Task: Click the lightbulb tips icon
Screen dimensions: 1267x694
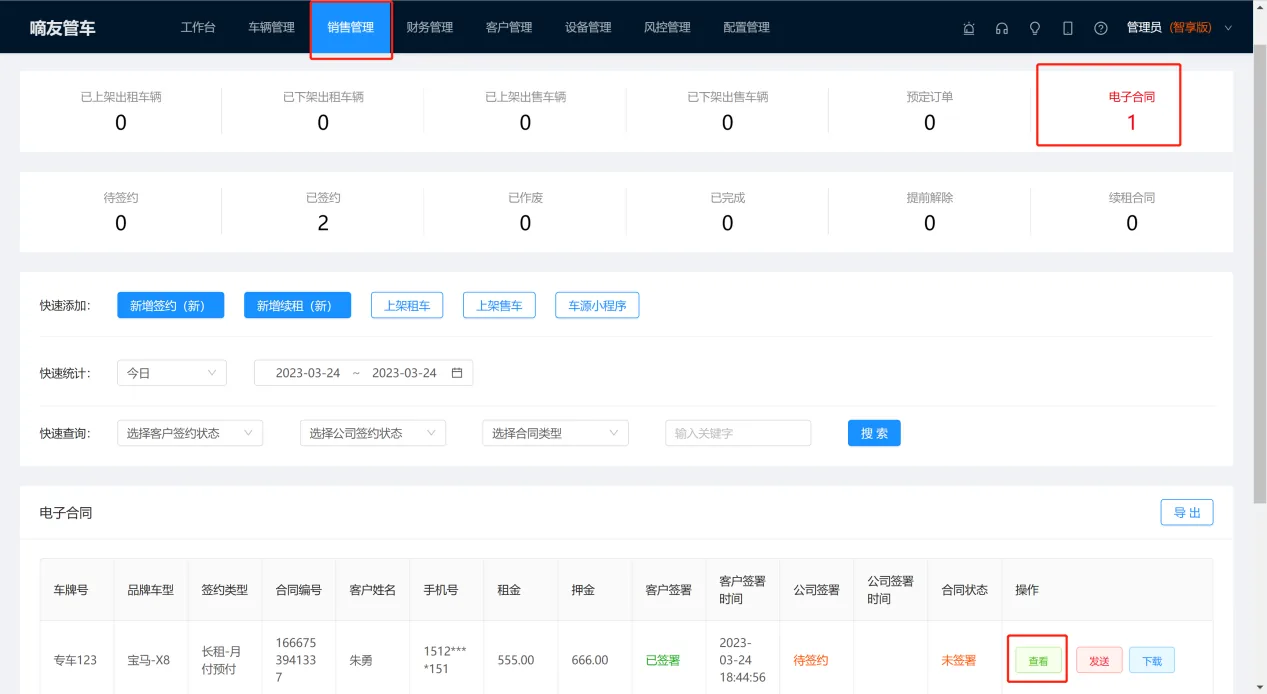Action: tap(1035, 28)
